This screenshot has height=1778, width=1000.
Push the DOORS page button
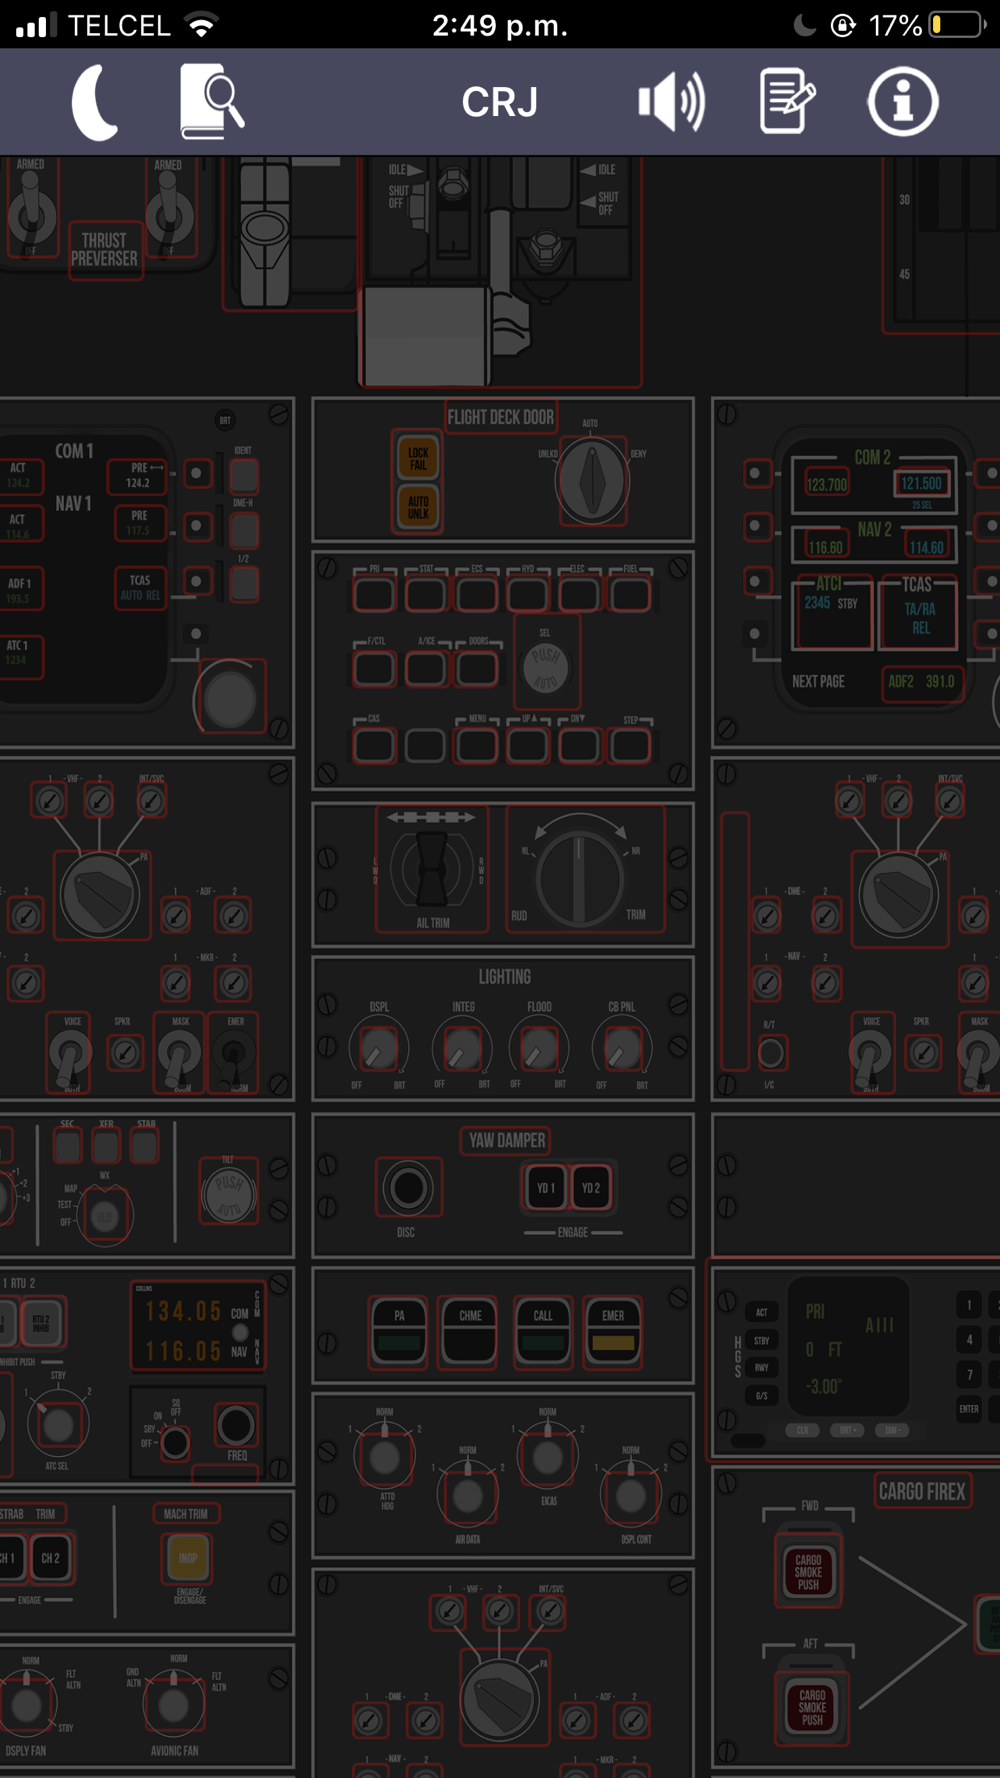click(x=477, y=669)
